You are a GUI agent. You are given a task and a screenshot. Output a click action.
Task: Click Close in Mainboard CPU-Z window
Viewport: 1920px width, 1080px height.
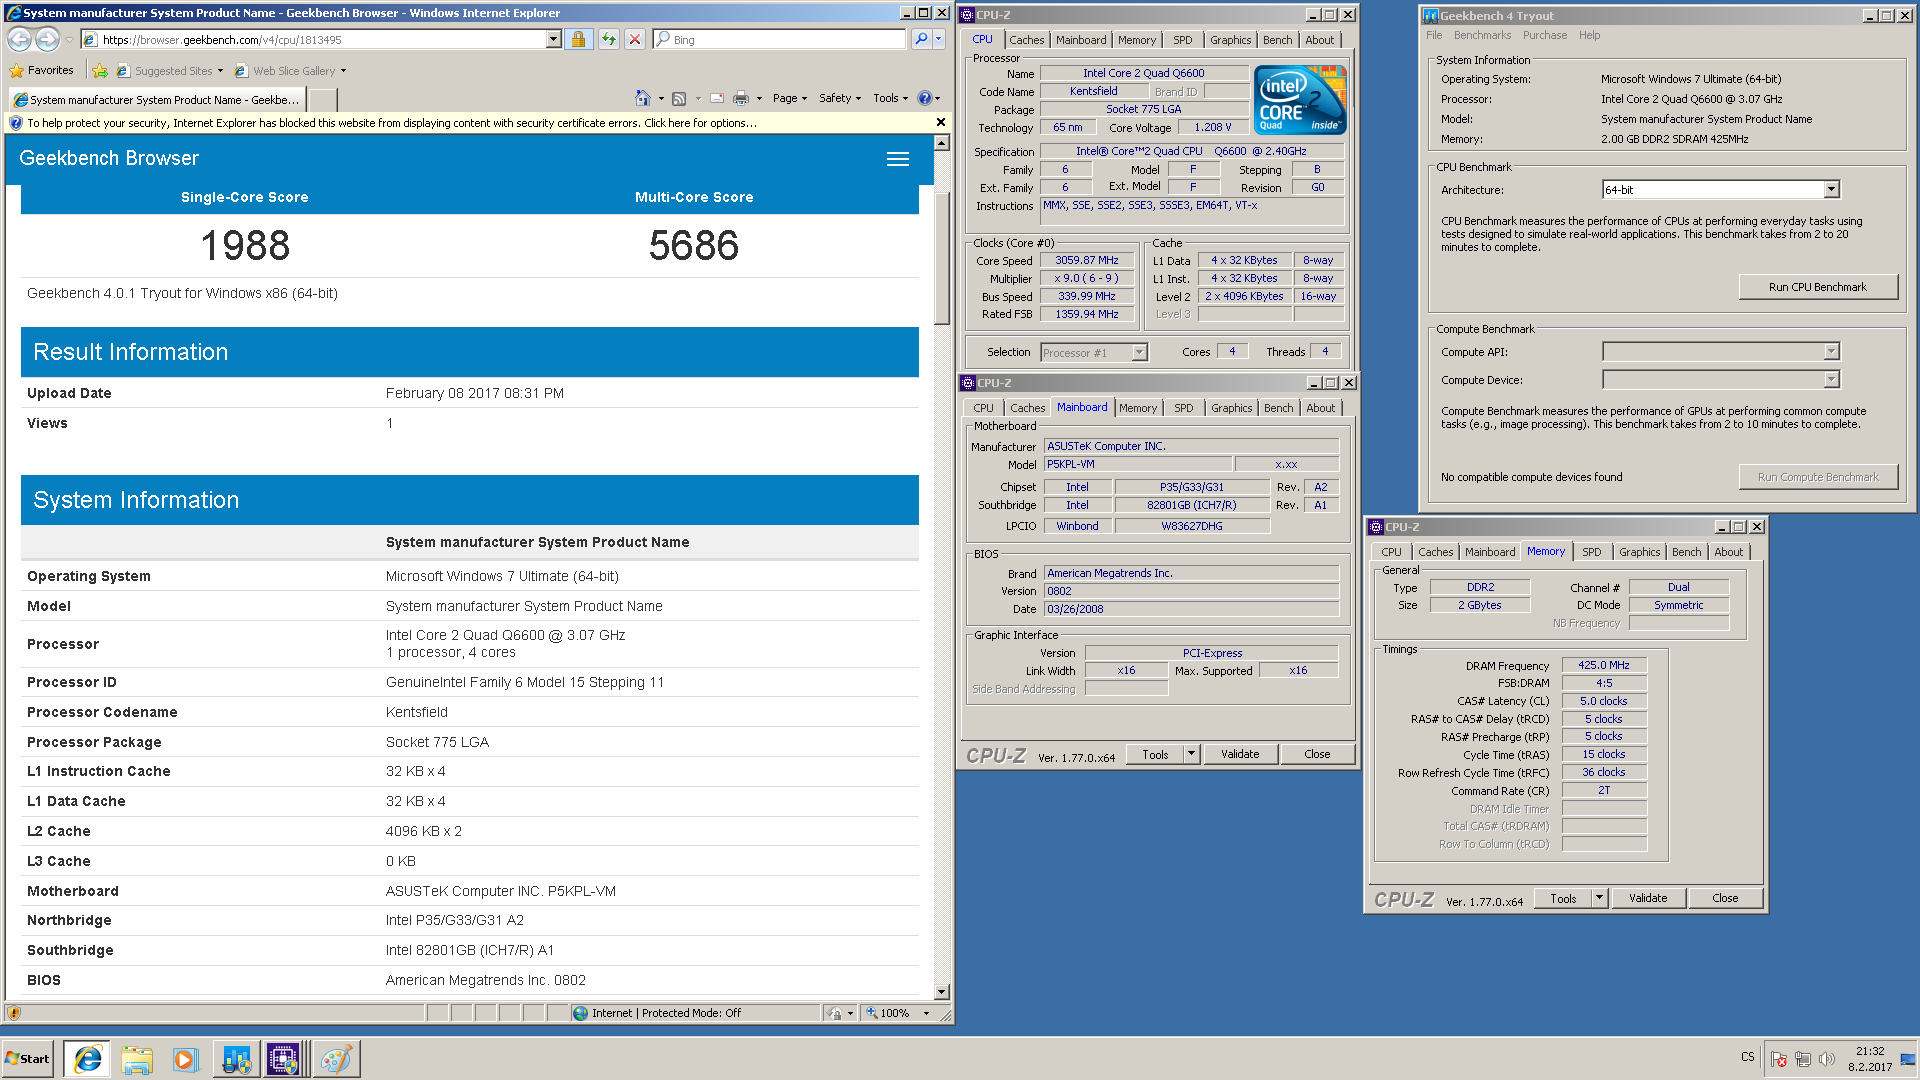[1317, 754]
